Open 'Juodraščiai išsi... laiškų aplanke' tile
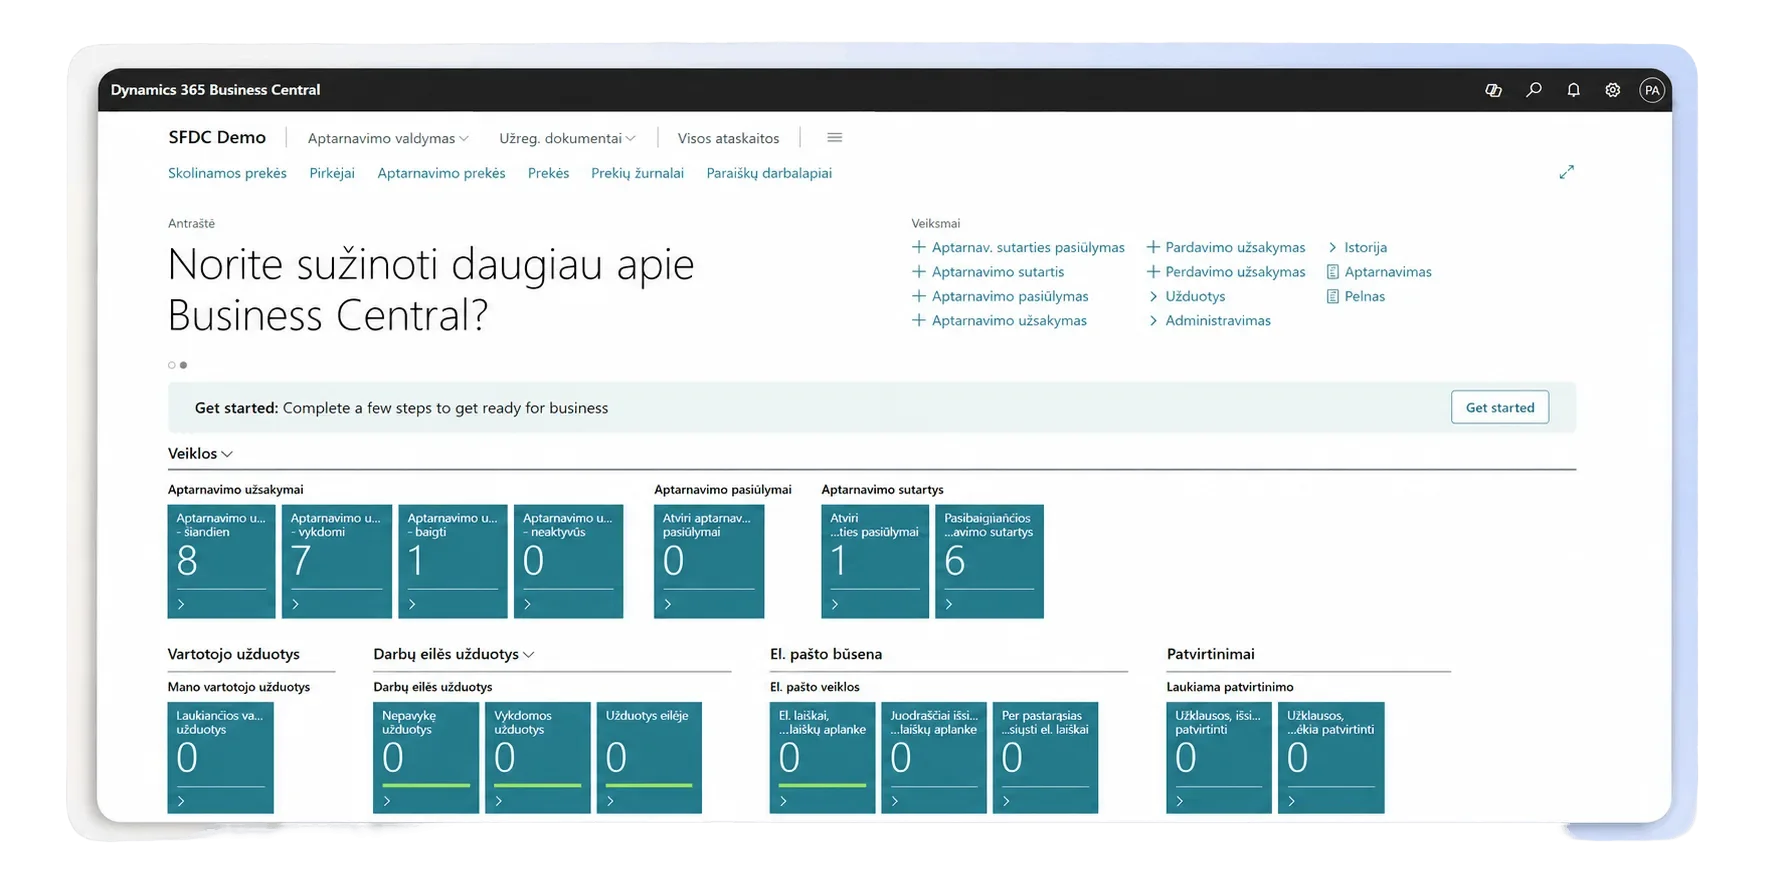1786x881 pixels. (934, 758)
